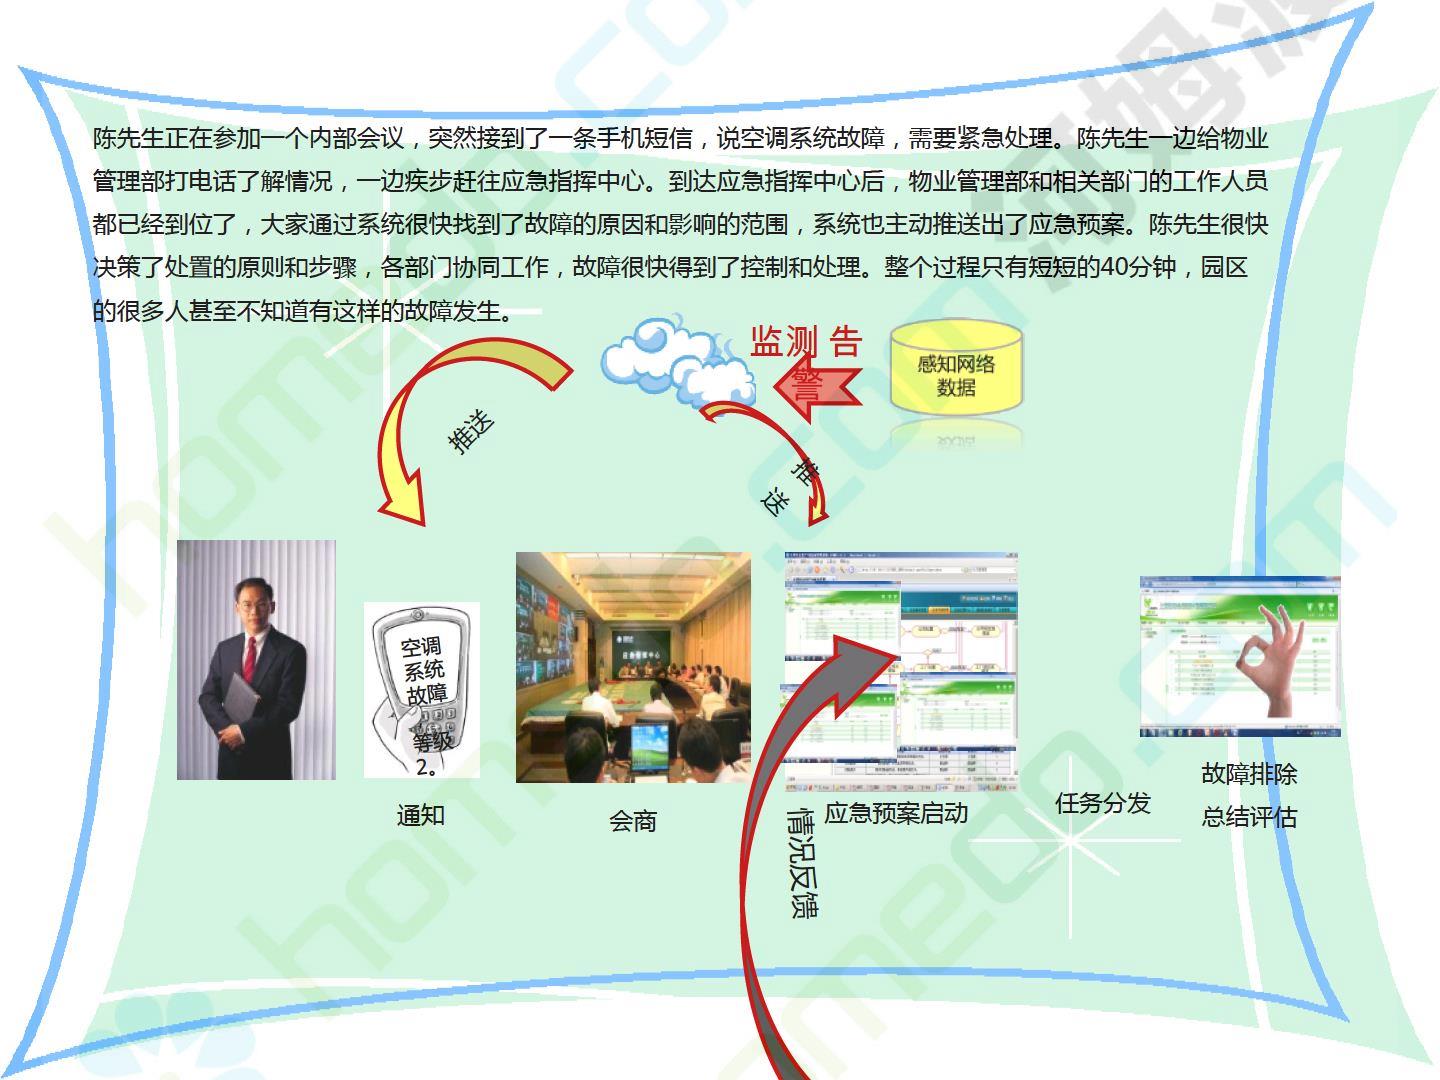Click the white cloud icon
The image size is (1440, 1080).
tap(675, 362)
